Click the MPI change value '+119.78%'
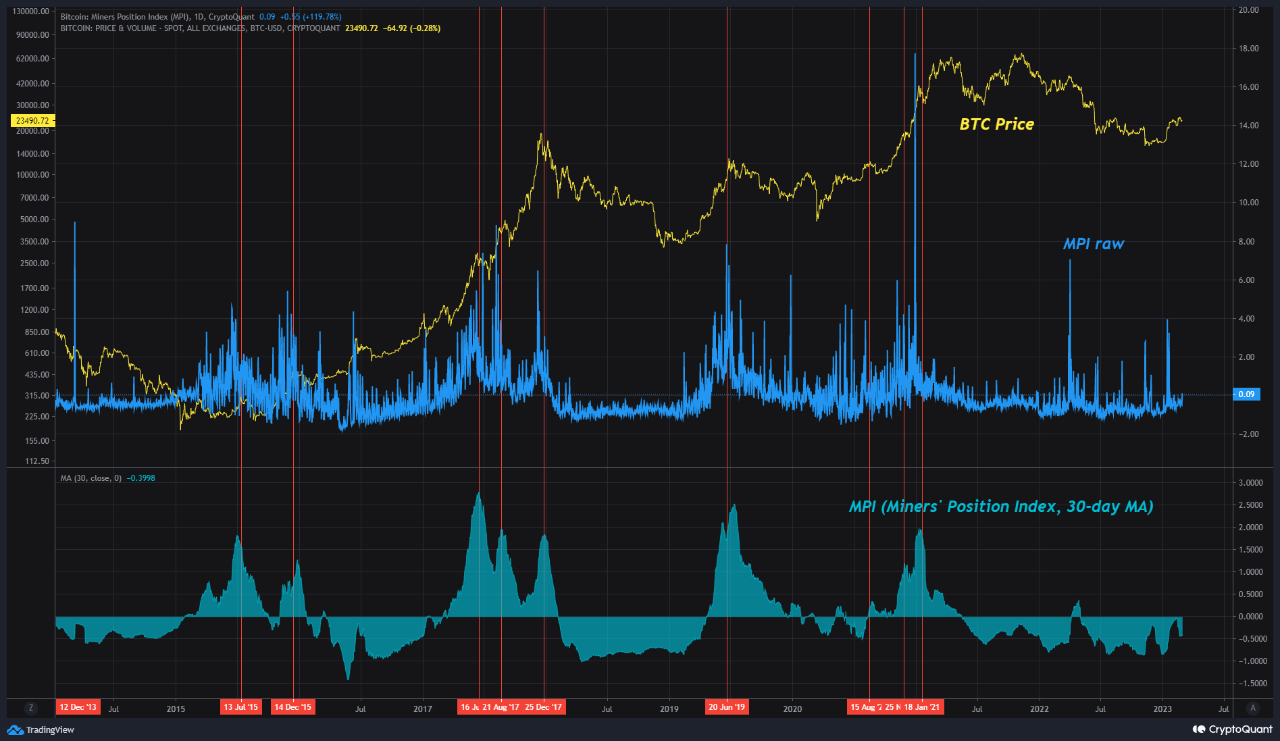The height and width of the screenshot is (741, 1280). [x=322, y=17]
